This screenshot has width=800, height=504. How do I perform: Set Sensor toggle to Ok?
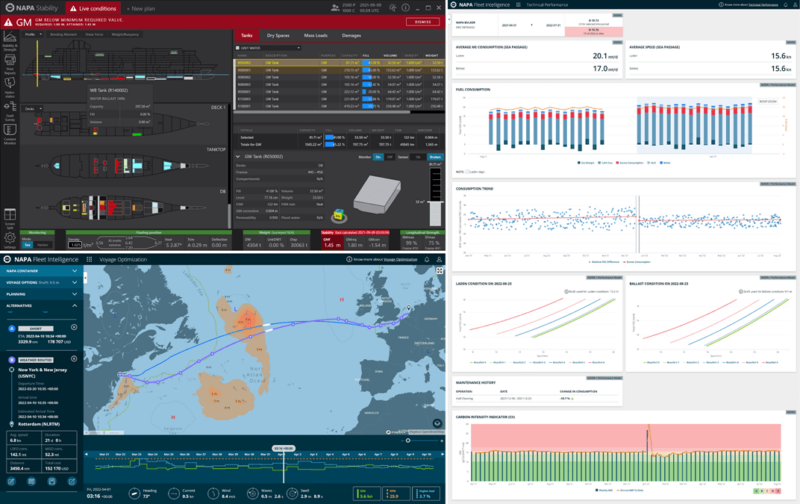(417, 157)
